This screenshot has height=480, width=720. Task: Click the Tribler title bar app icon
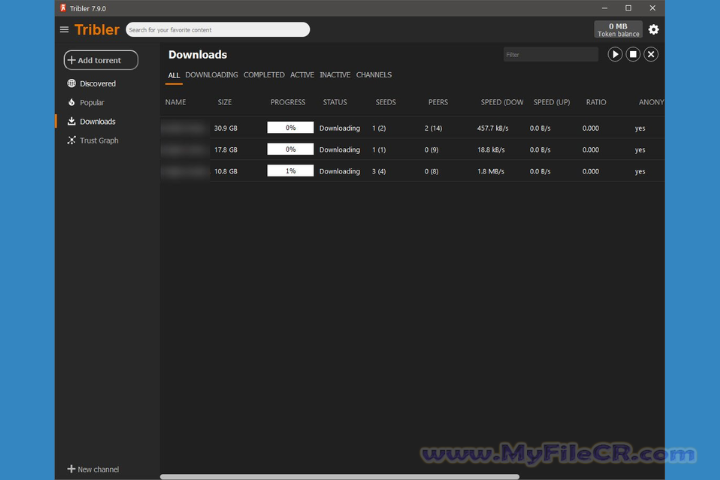[x=63, y=8]
